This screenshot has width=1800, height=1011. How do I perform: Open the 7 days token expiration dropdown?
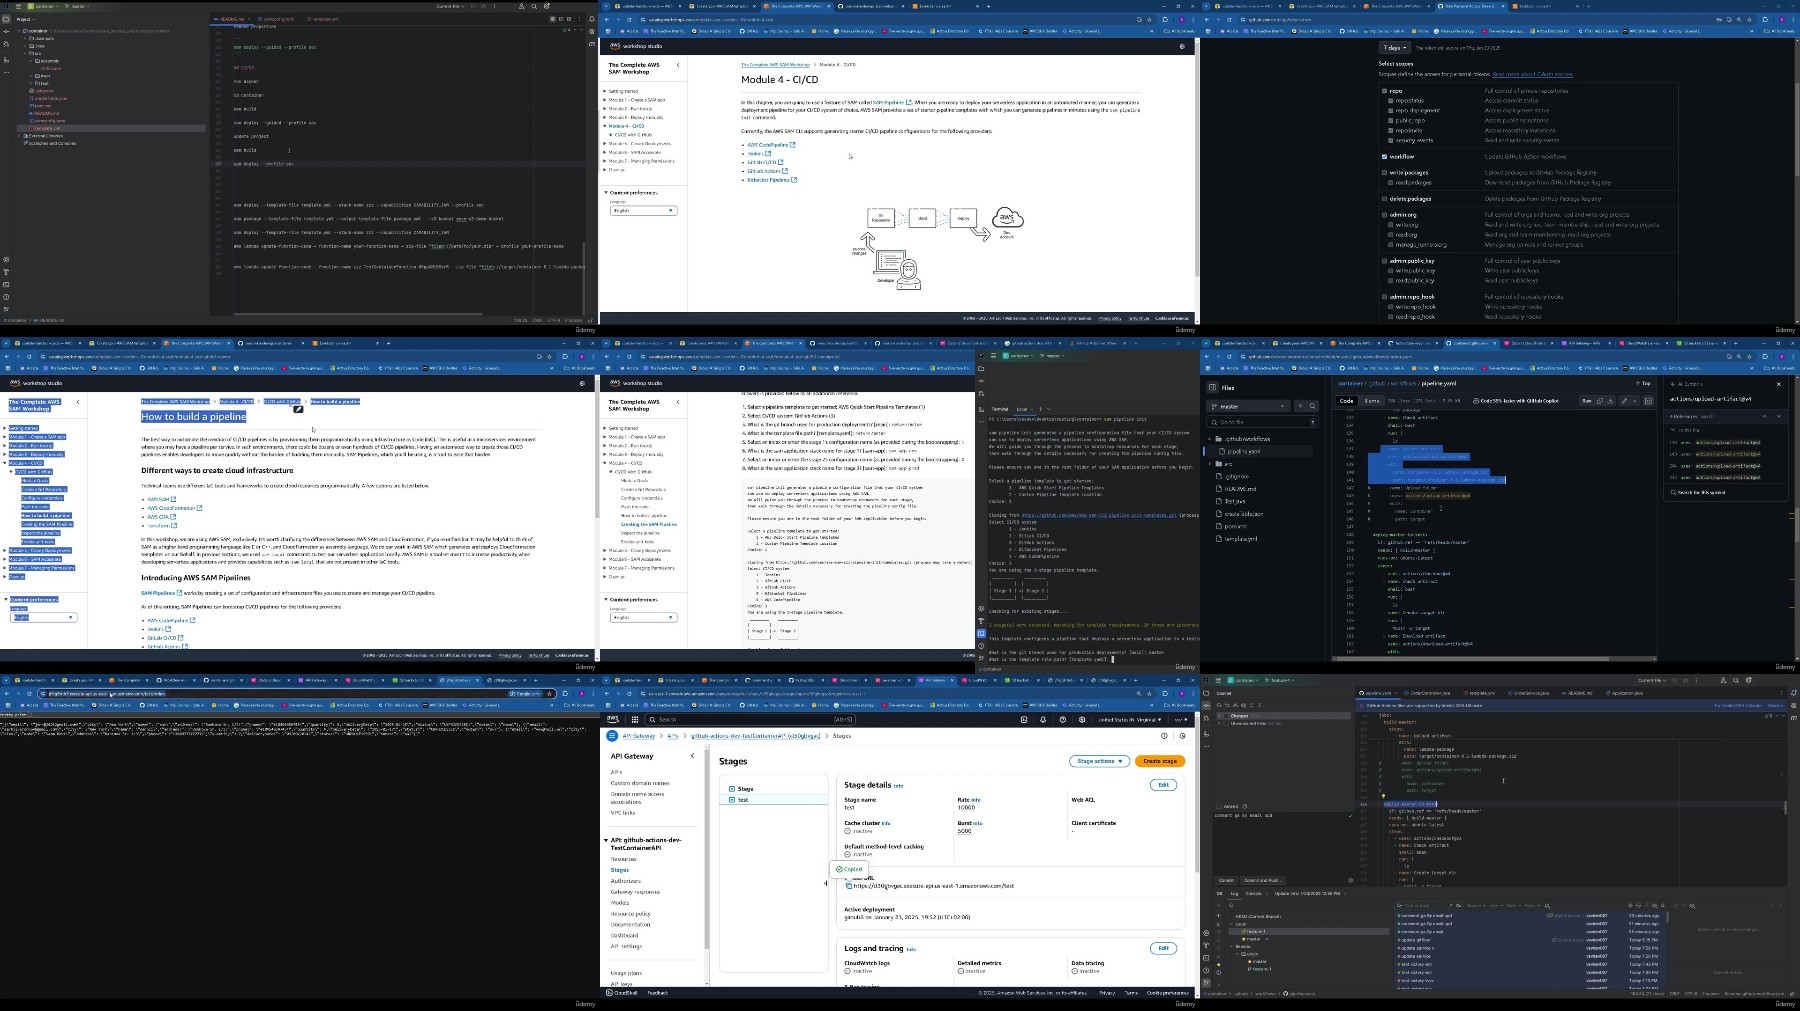(x=1394, y=48)
